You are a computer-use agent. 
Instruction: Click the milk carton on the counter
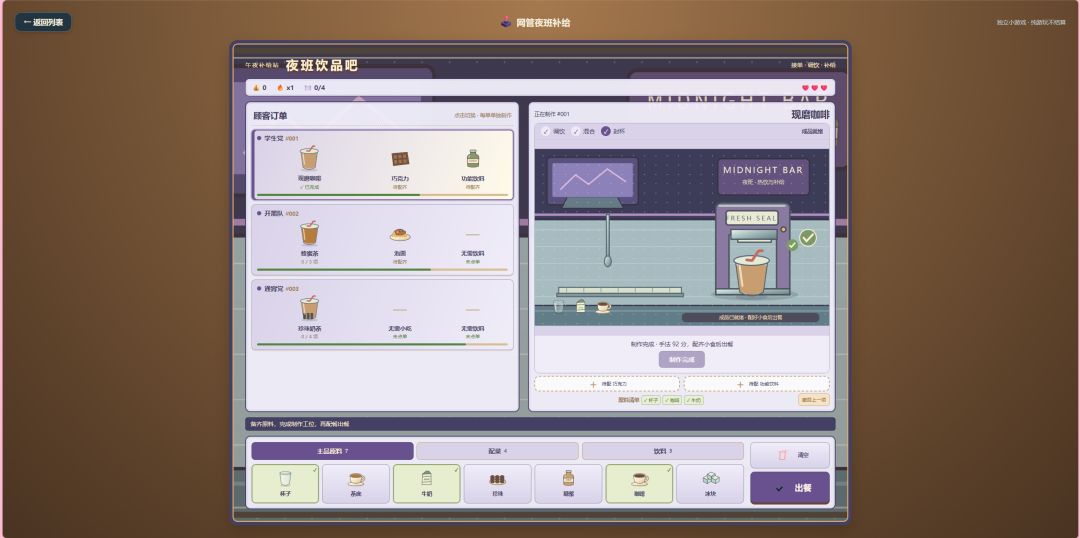(x=581, y=306)
